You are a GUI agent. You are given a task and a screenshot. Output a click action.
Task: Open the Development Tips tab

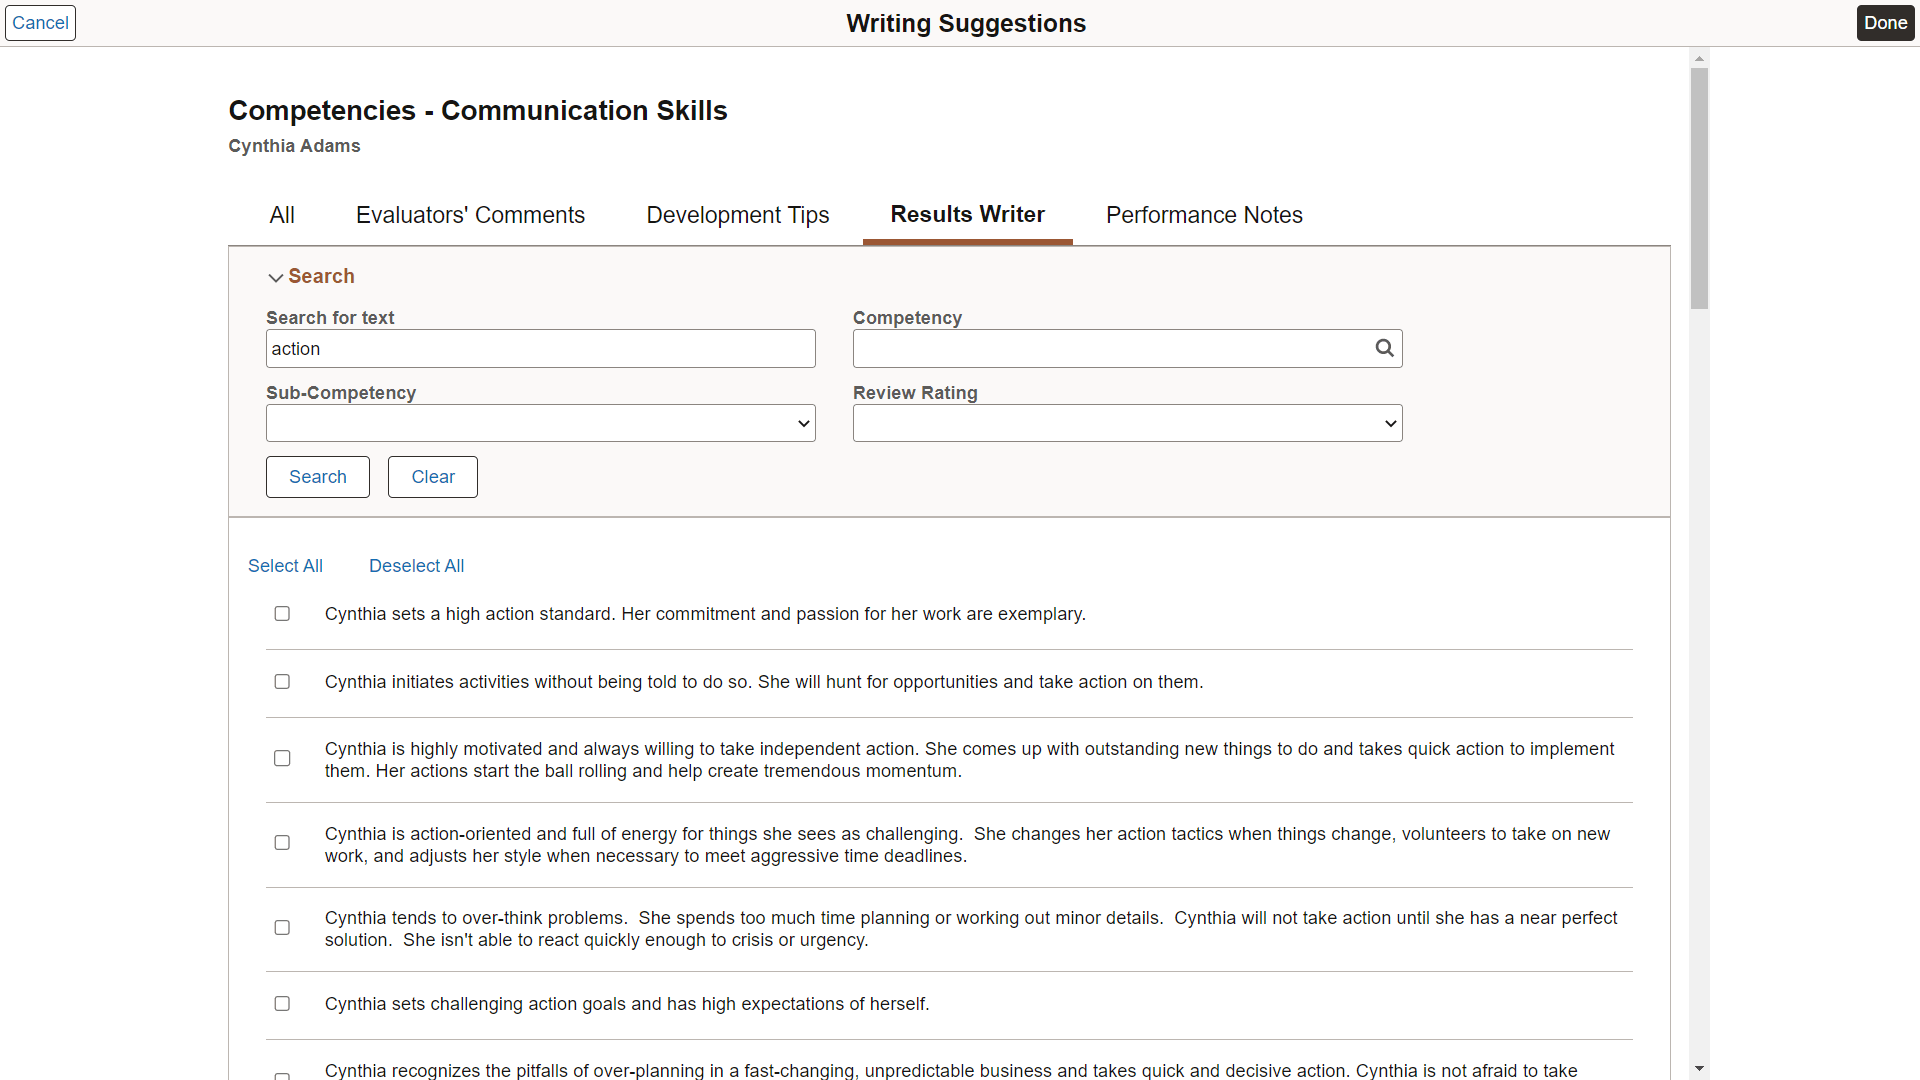tap(737, 215)
